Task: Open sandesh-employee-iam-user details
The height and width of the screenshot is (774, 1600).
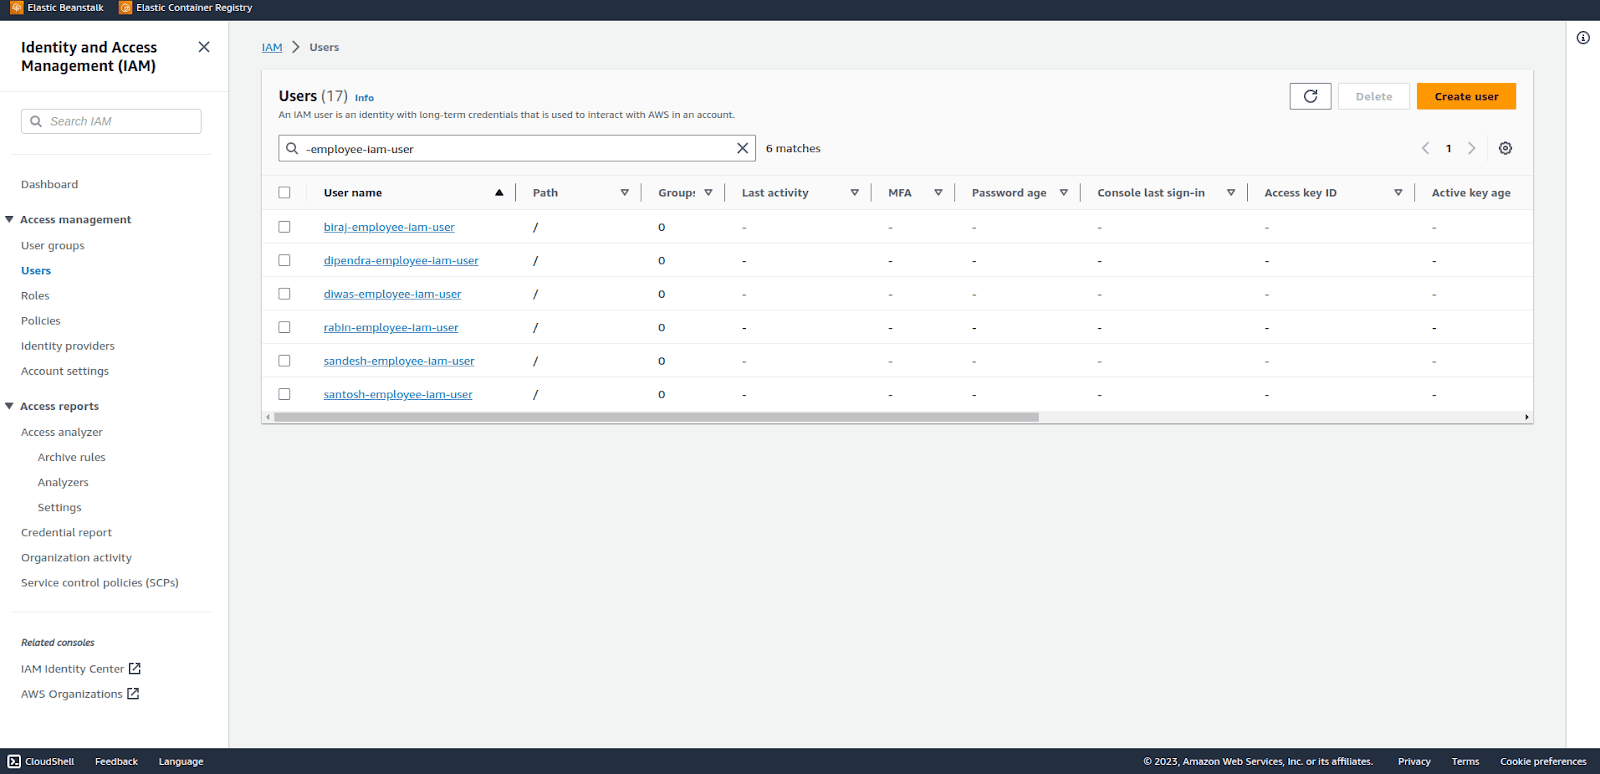Action: 399,361
